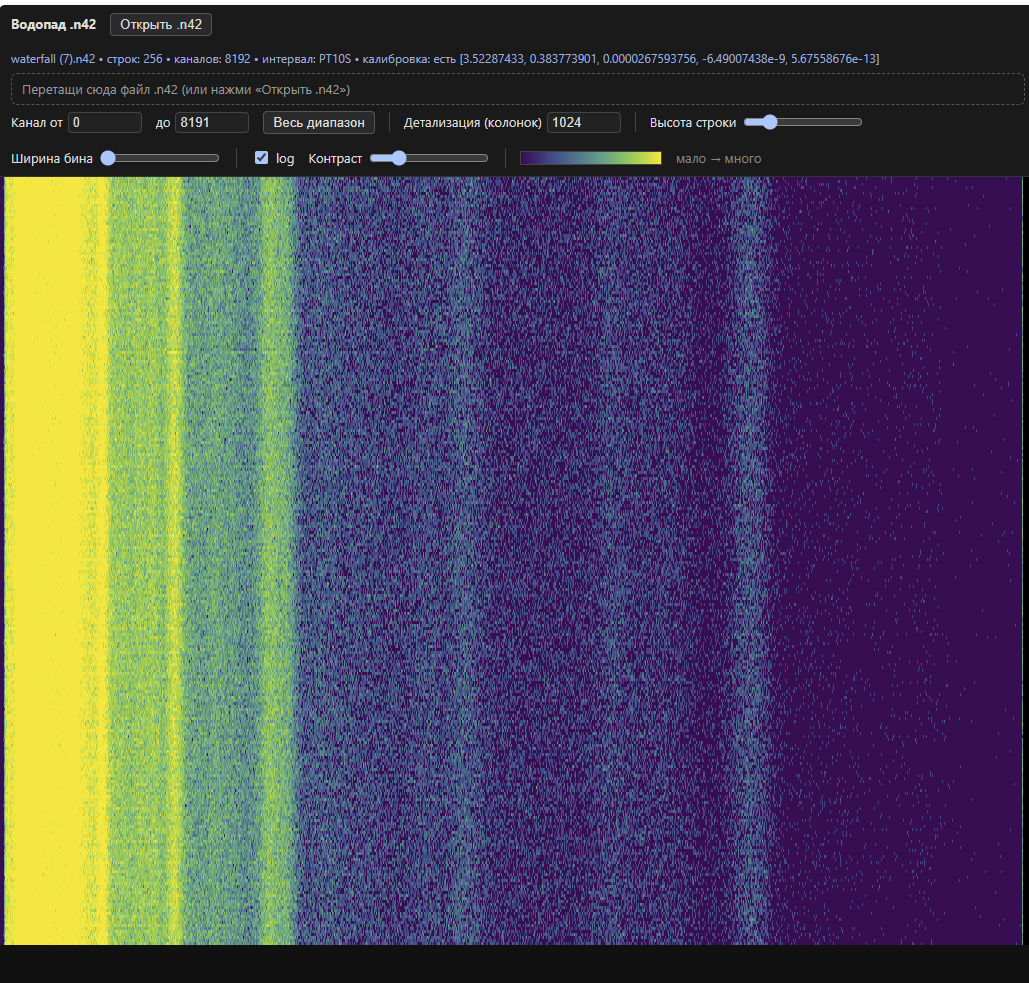Click the "Высота строки" slider handle
Image resolution: width=1029 pixels, height=983 pixels.
pyautogui.click(x=769, y=122)
